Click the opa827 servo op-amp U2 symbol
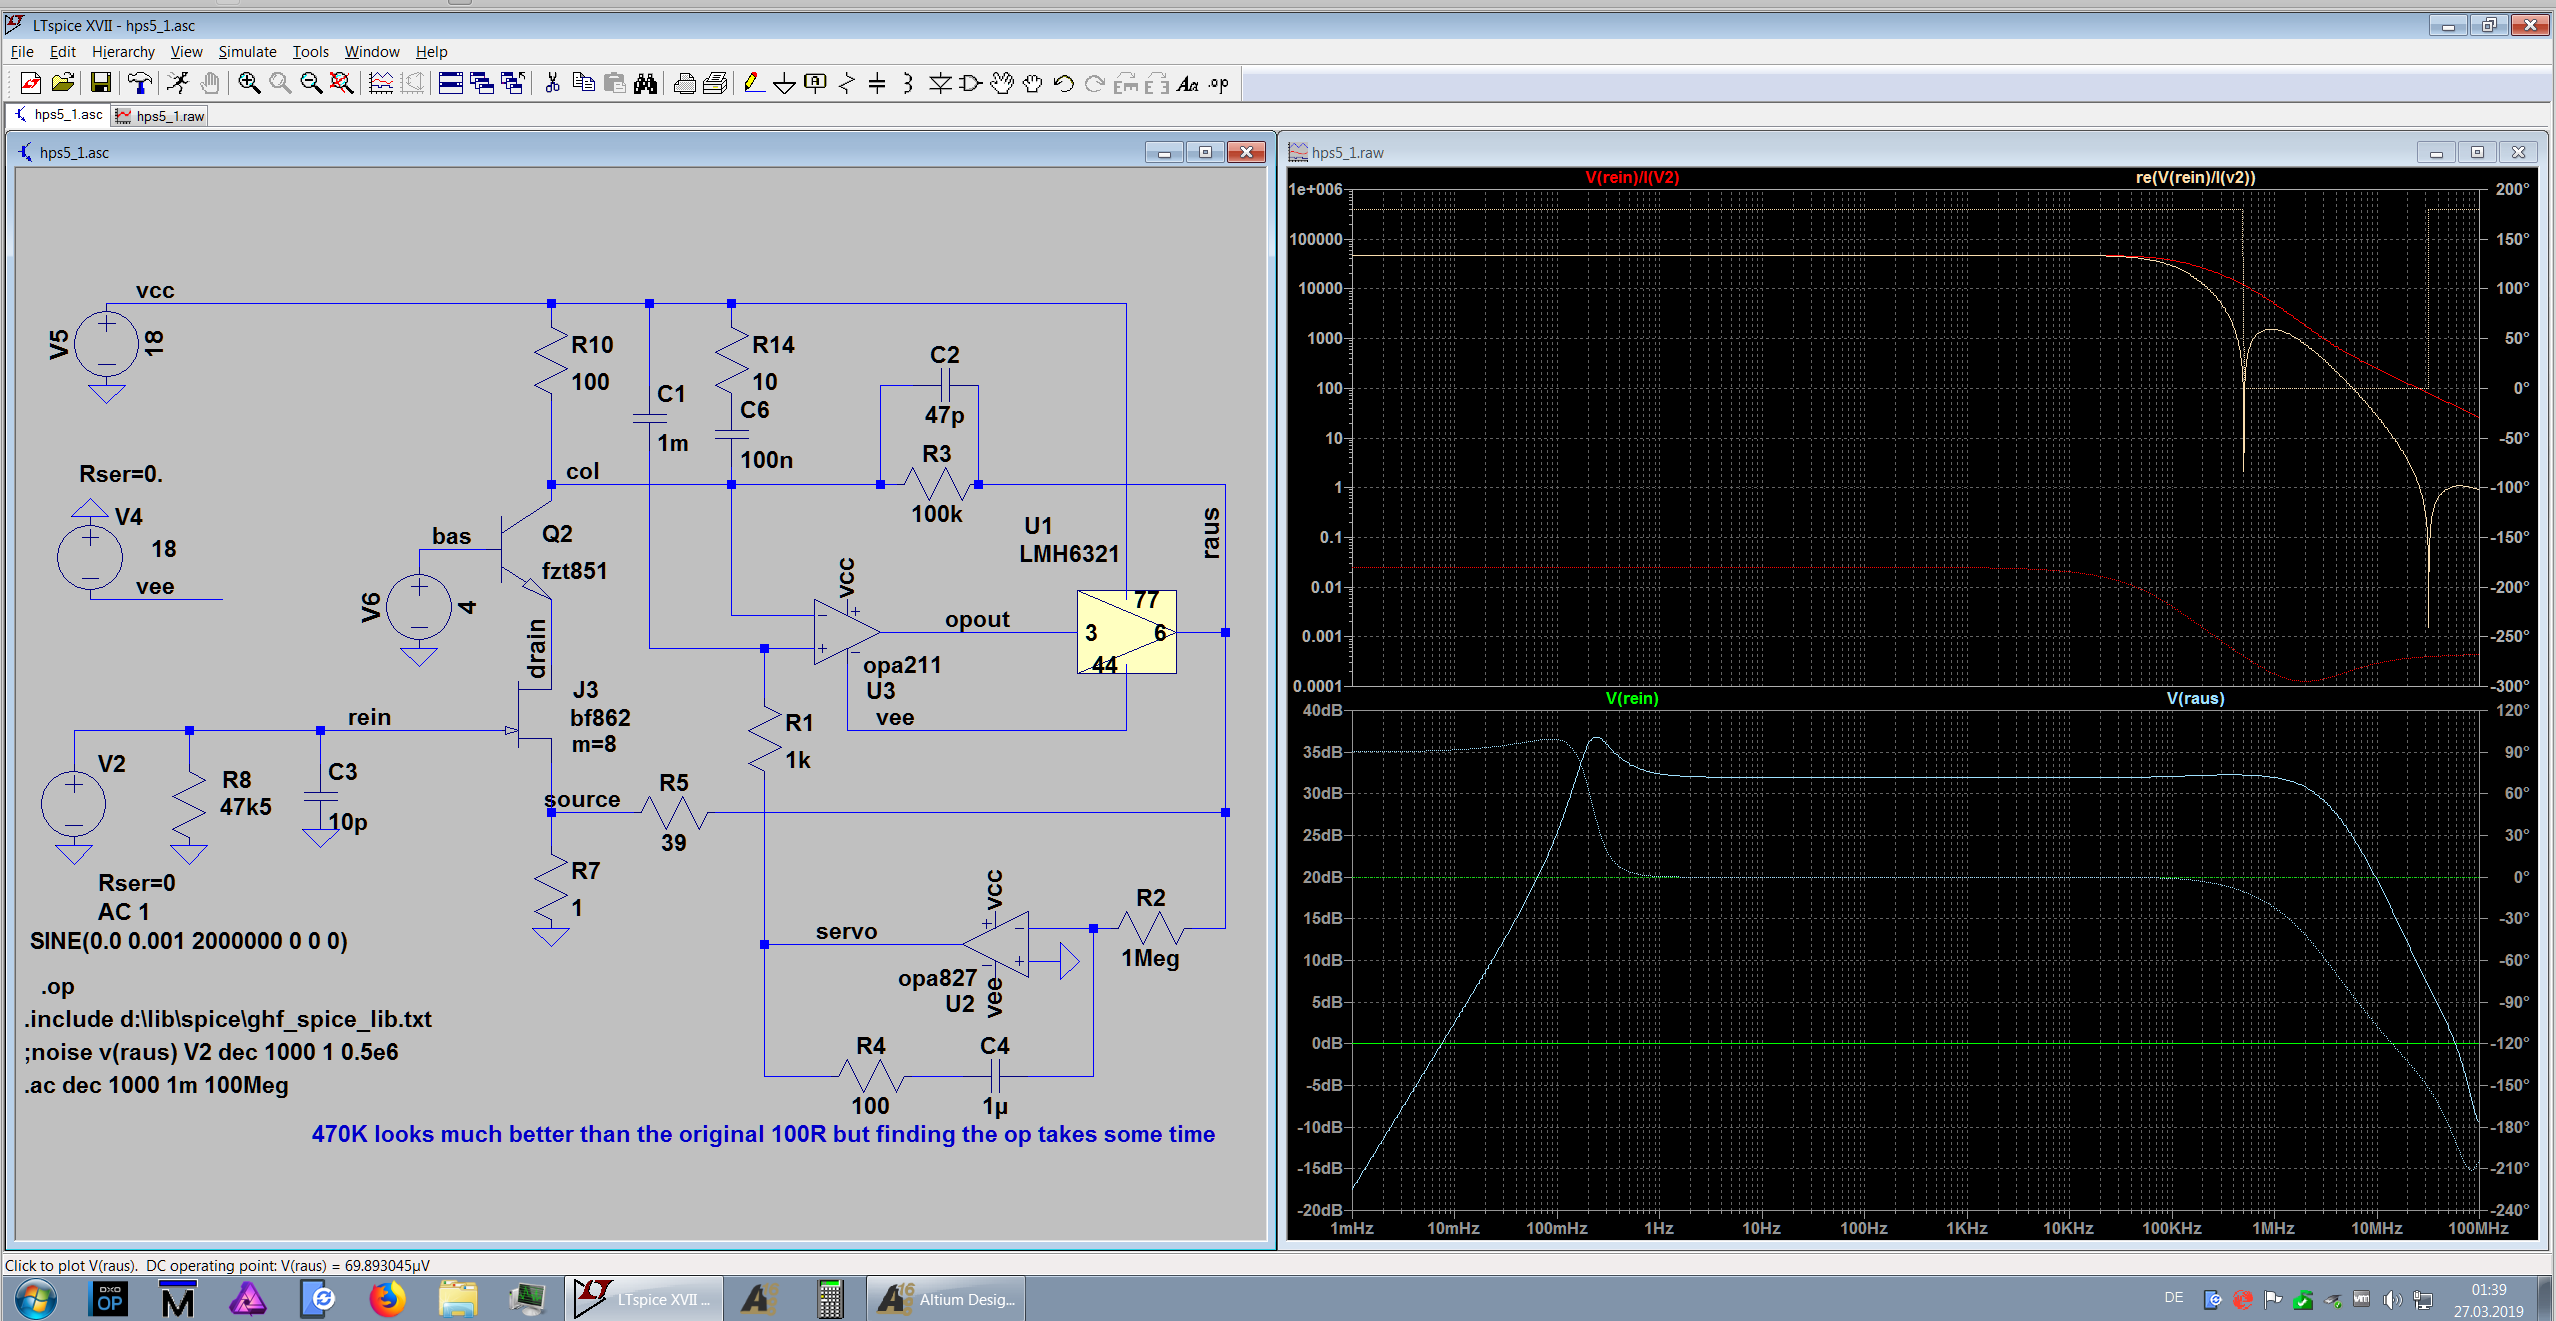 (998, 943)
